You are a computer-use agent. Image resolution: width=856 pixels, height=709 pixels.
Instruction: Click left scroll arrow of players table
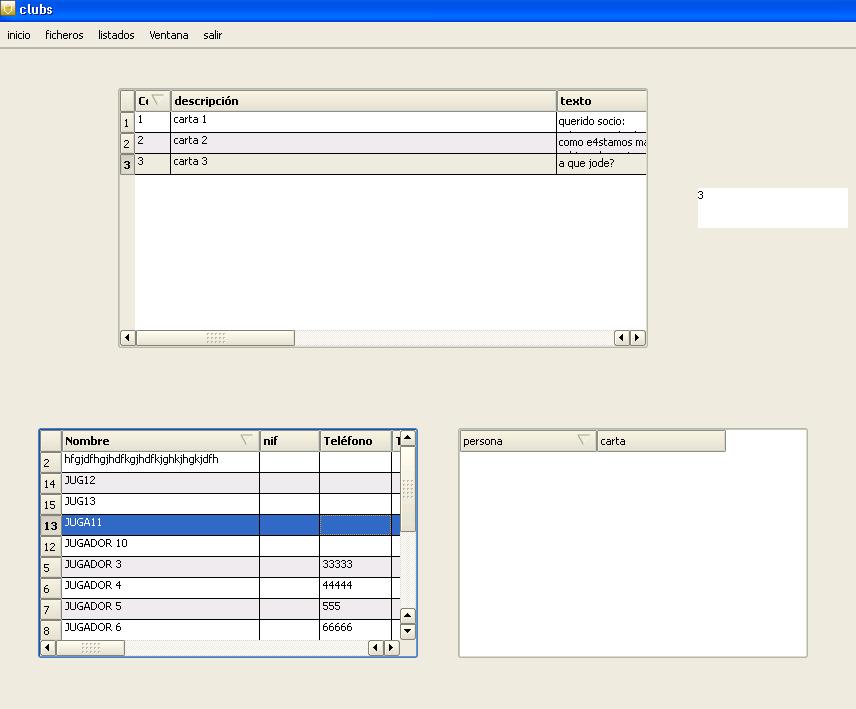[47, 648]
